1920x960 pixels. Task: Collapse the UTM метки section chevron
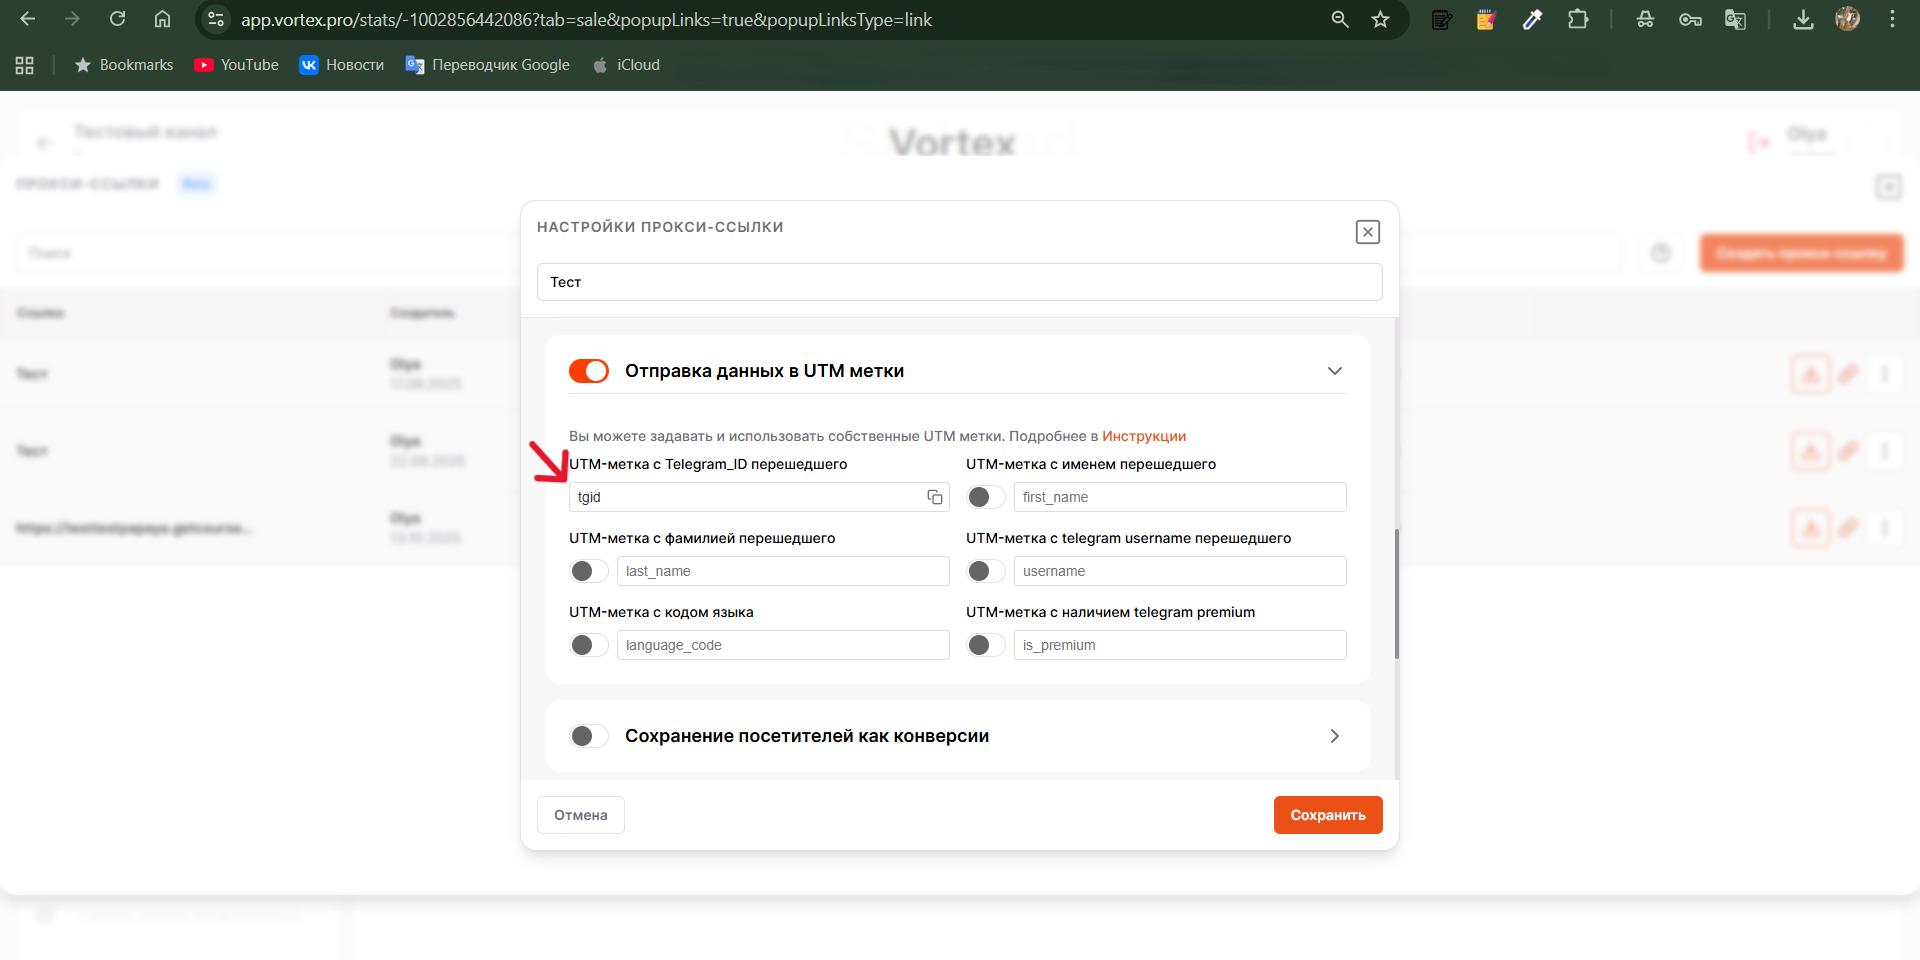1335,370
